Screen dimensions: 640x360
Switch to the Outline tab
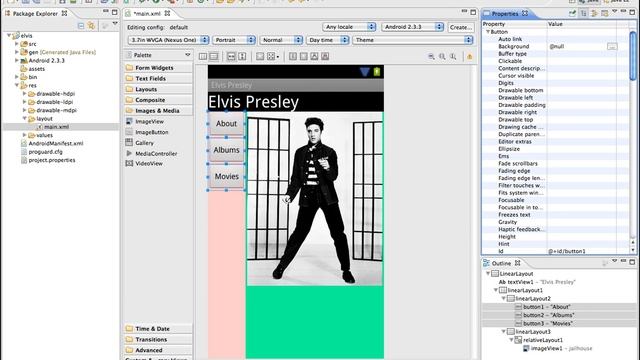coord(501,263)
